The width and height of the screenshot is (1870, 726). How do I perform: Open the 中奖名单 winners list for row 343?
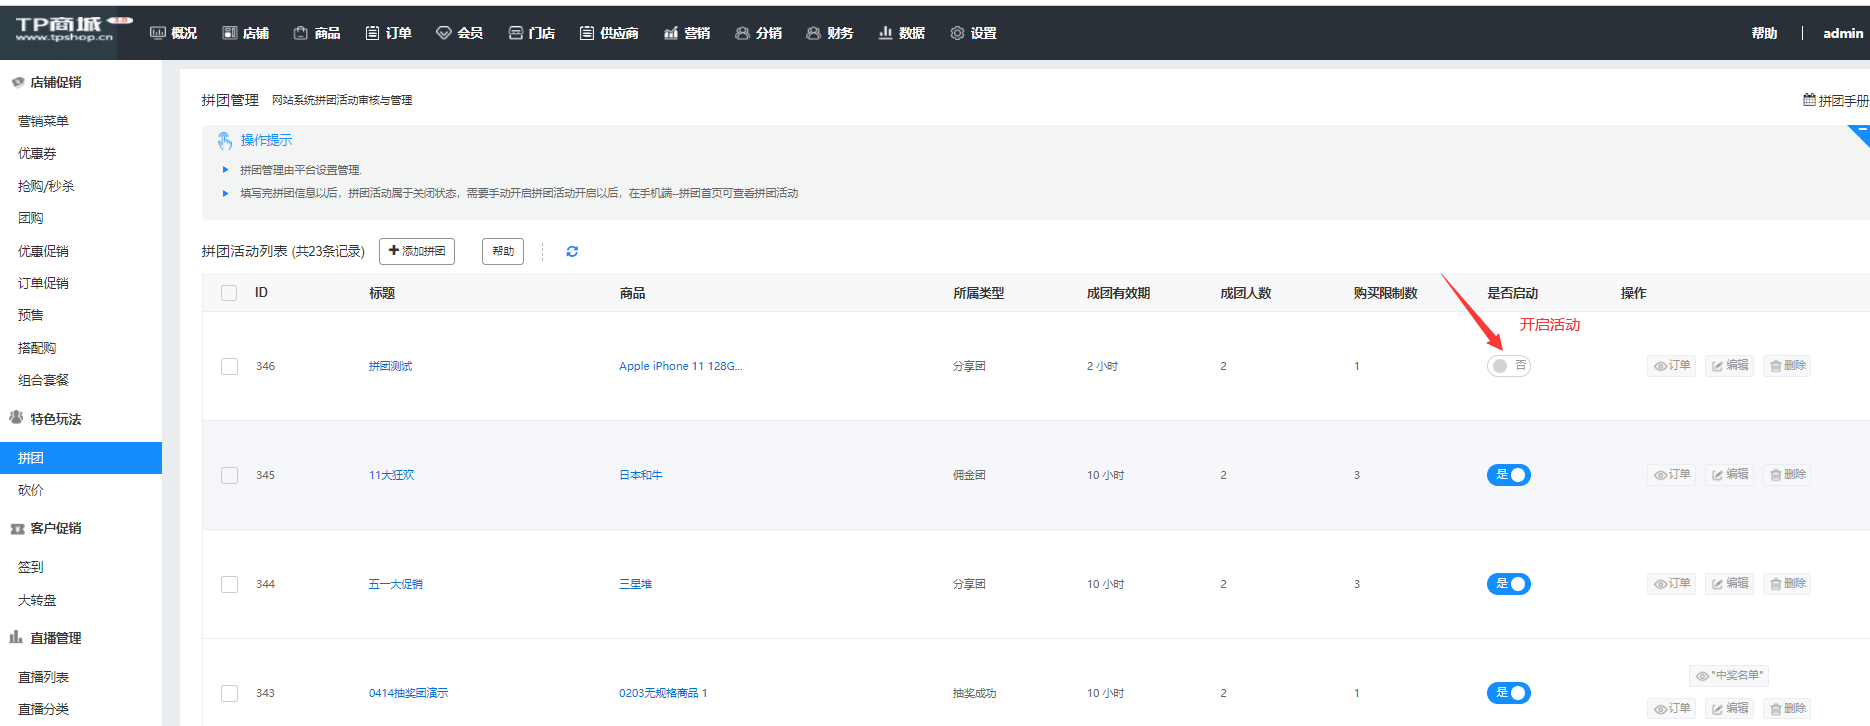pyautogui.click(x=1729, y=676)
